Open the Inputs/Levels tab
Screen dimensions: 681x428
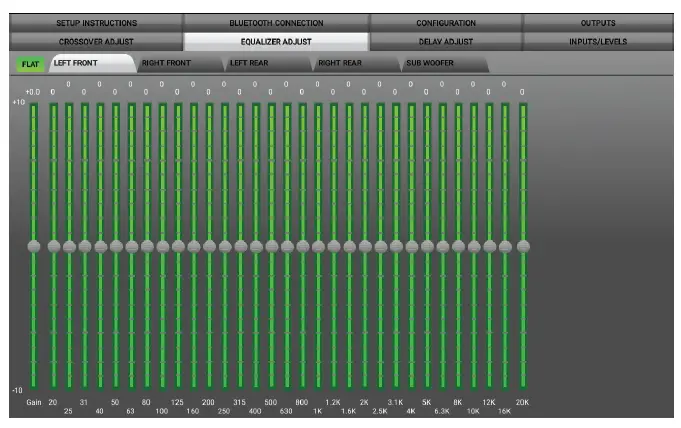(598, 42)
